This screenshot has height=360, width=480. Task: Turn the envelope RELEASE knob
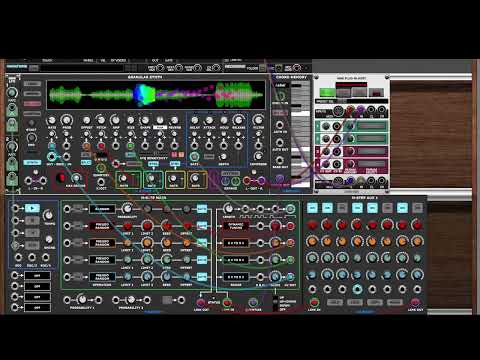(238, 120)
